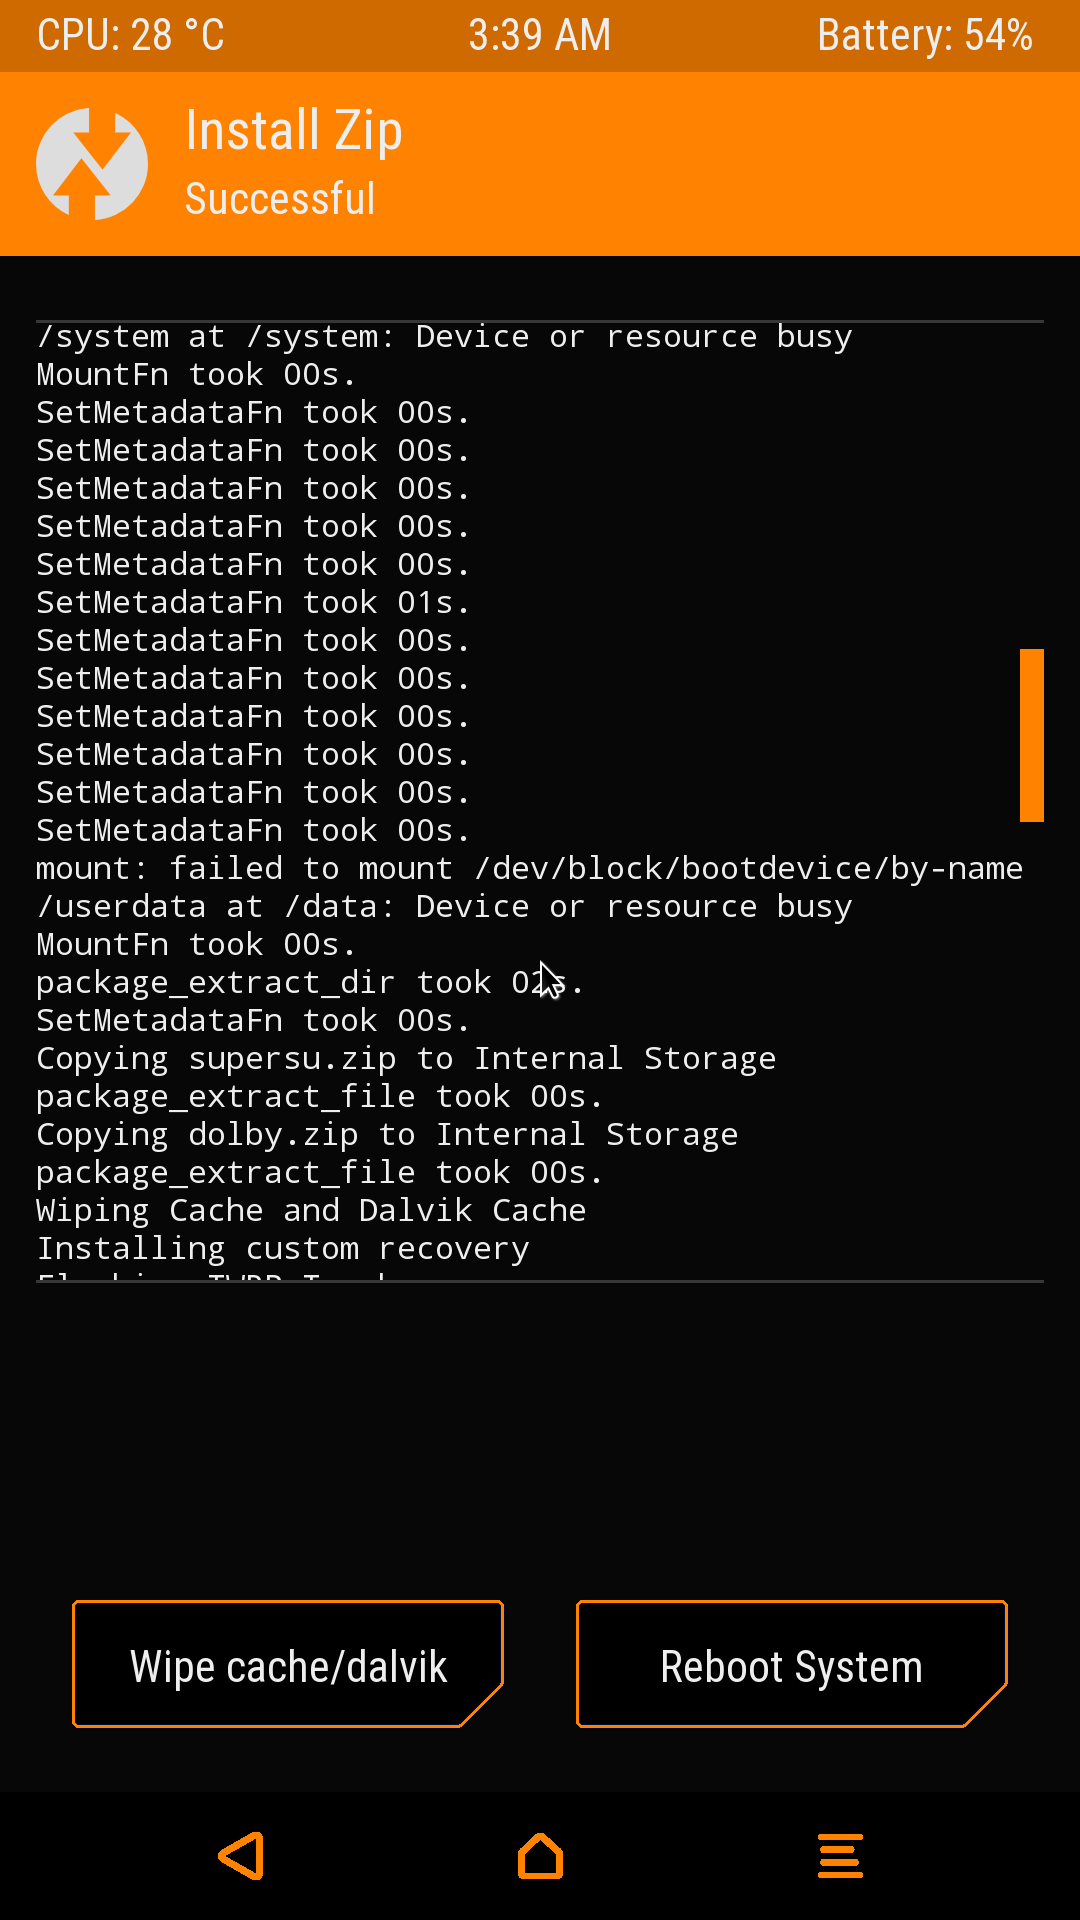Click the Successful status text
The width and height of the screenshot is (1080, 1920).
click(x=280, y=199)
